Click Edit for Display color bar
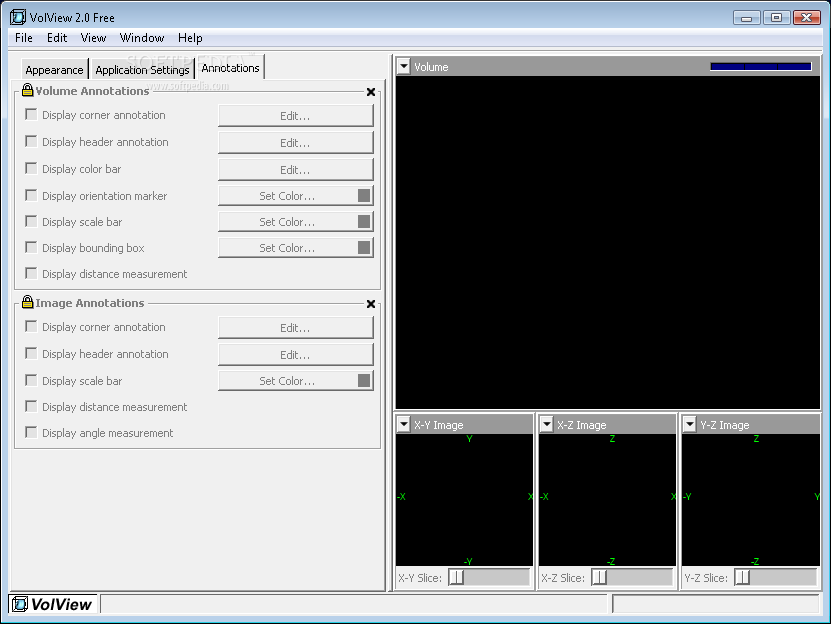Image resolution: width=831 pixels, height=624 pixels. (296, 170)
